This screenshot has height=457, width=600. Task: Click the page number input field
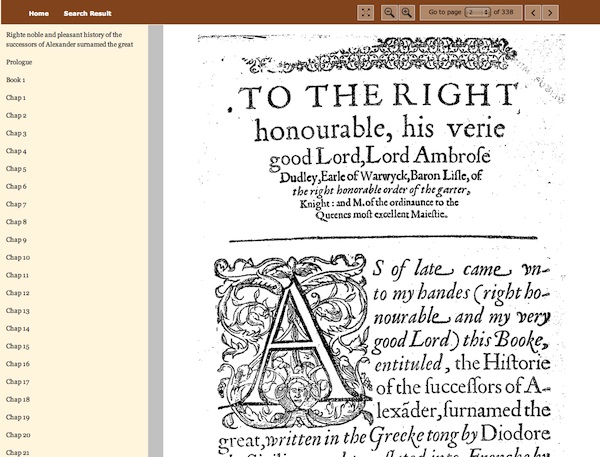pos(478,12)
